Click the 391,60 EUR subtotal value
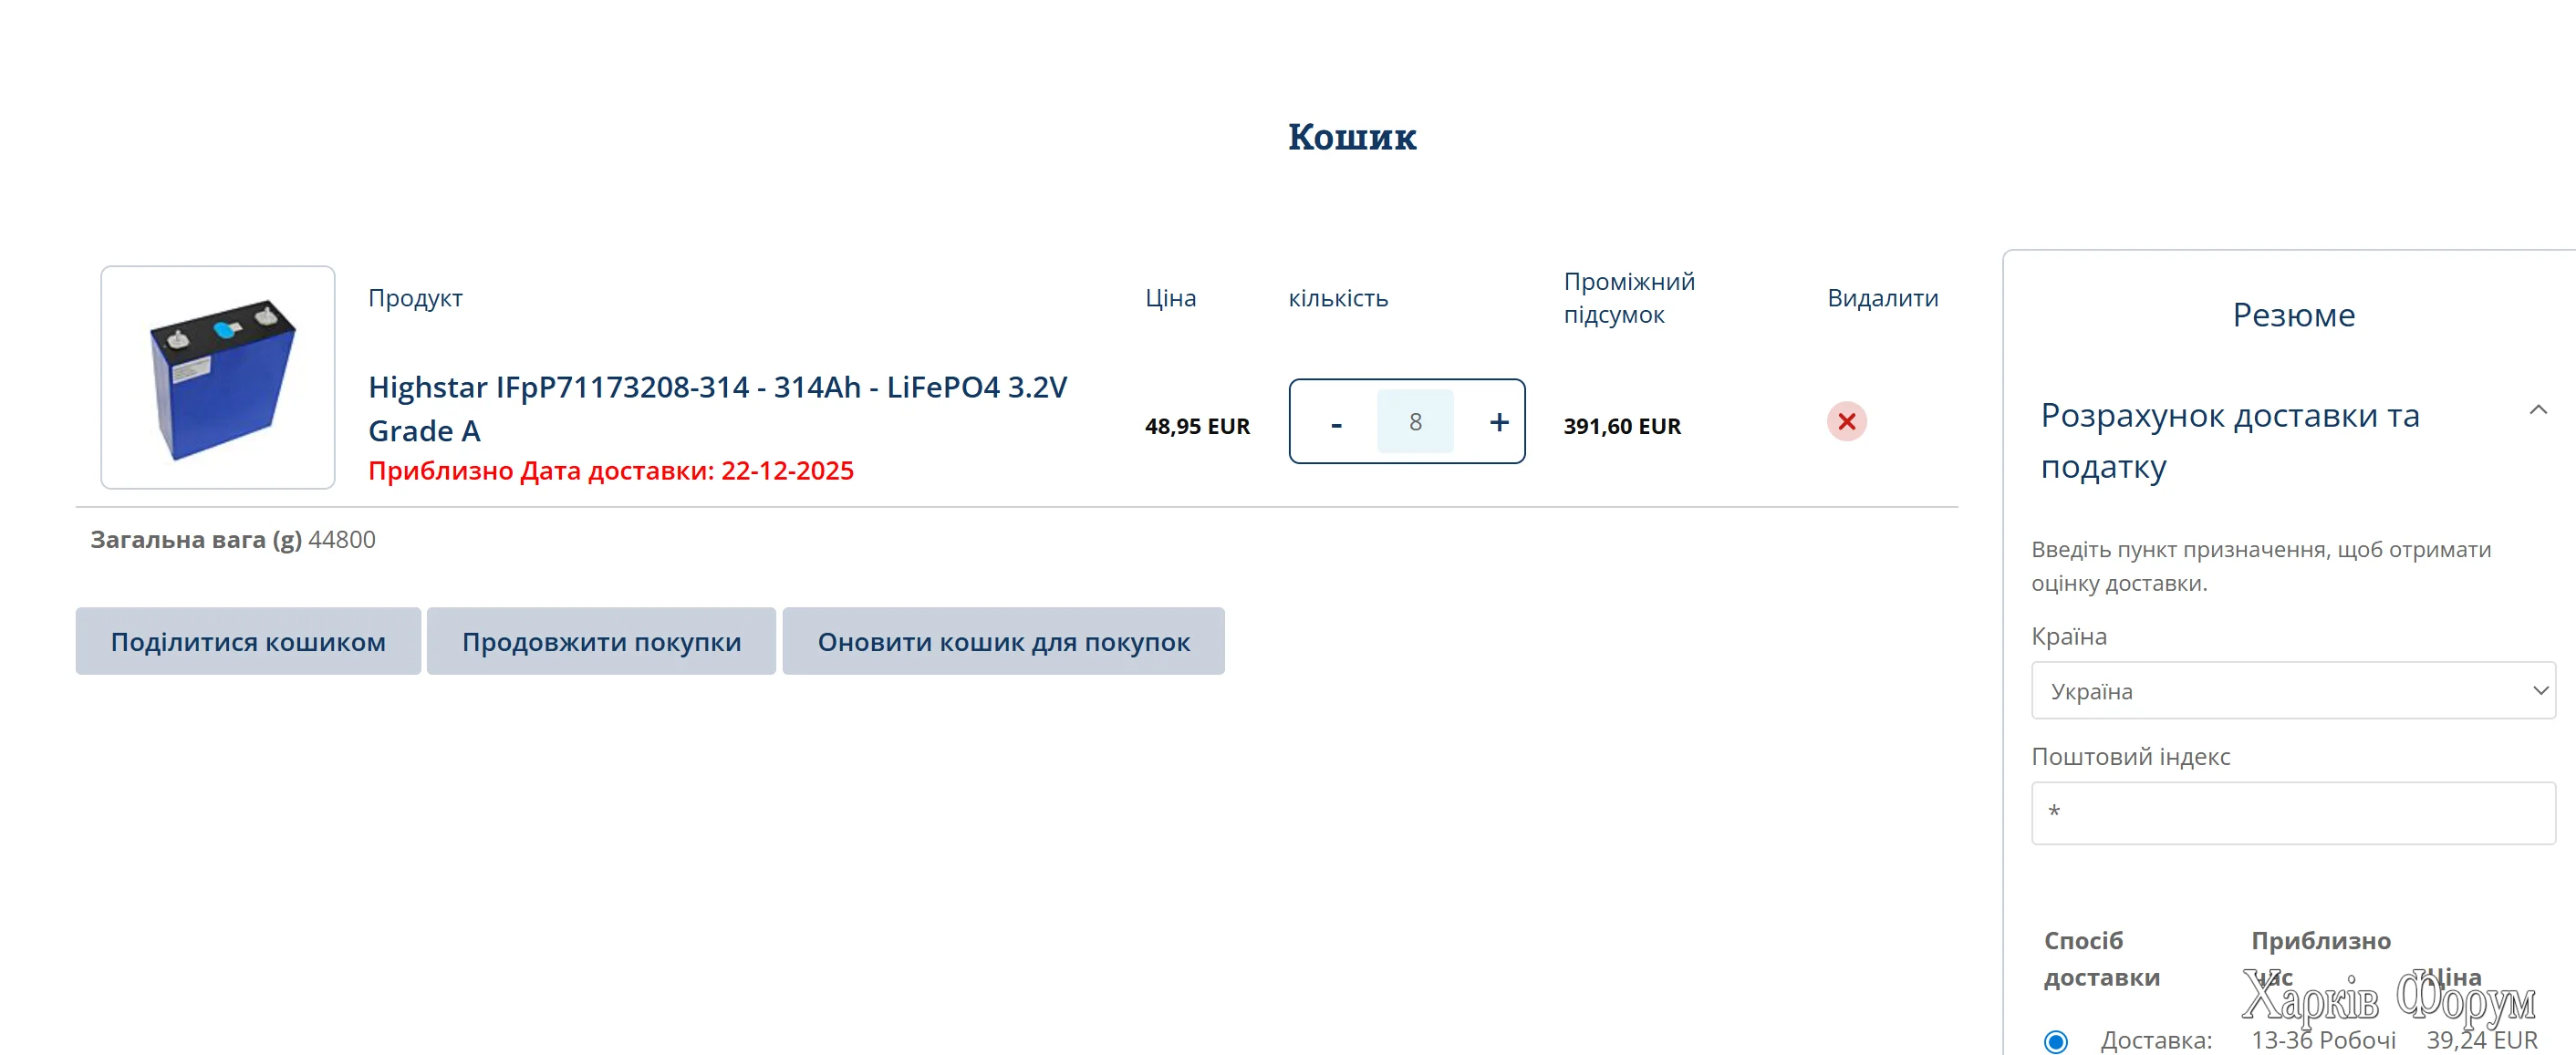Screen dimensions: 2576x1055 coord(1622,427)
